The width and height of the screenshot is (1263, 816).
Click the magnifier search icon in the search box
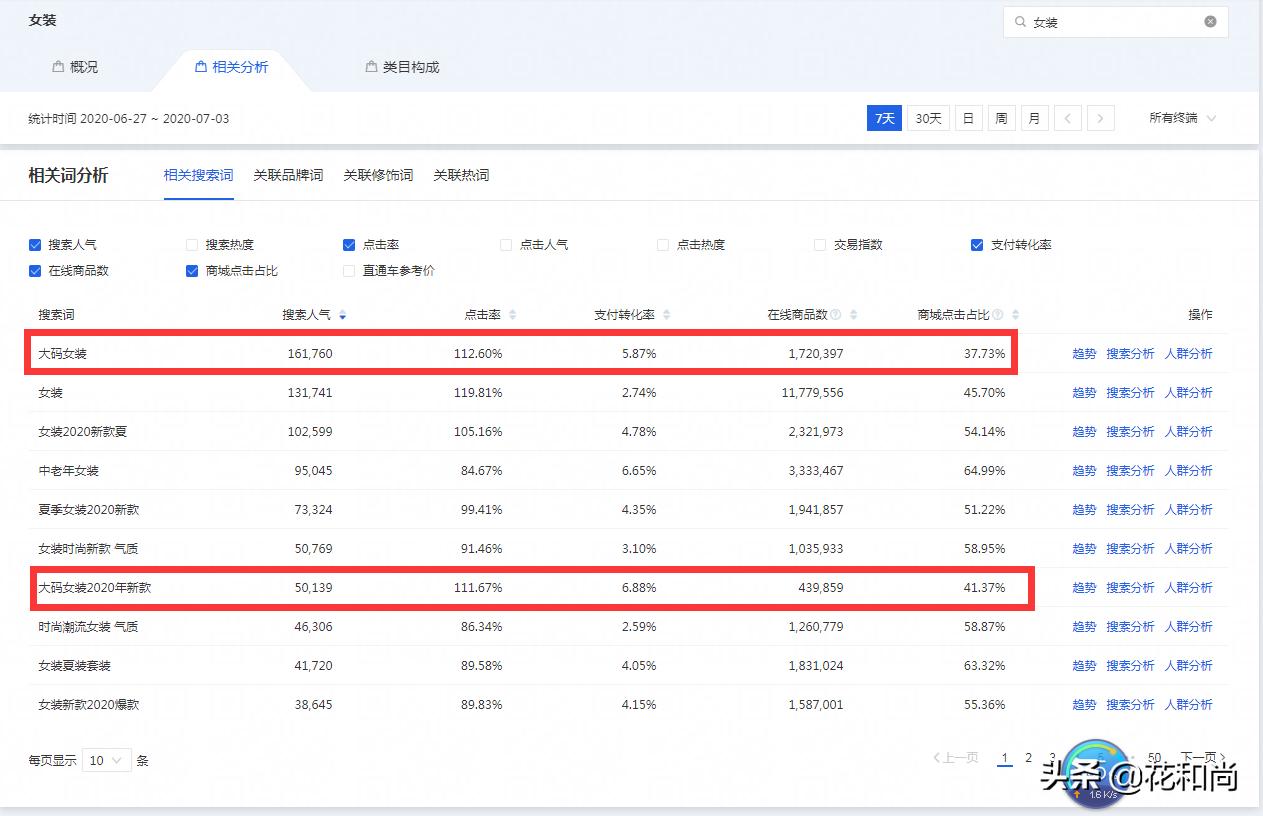[x=1022, y=21]
